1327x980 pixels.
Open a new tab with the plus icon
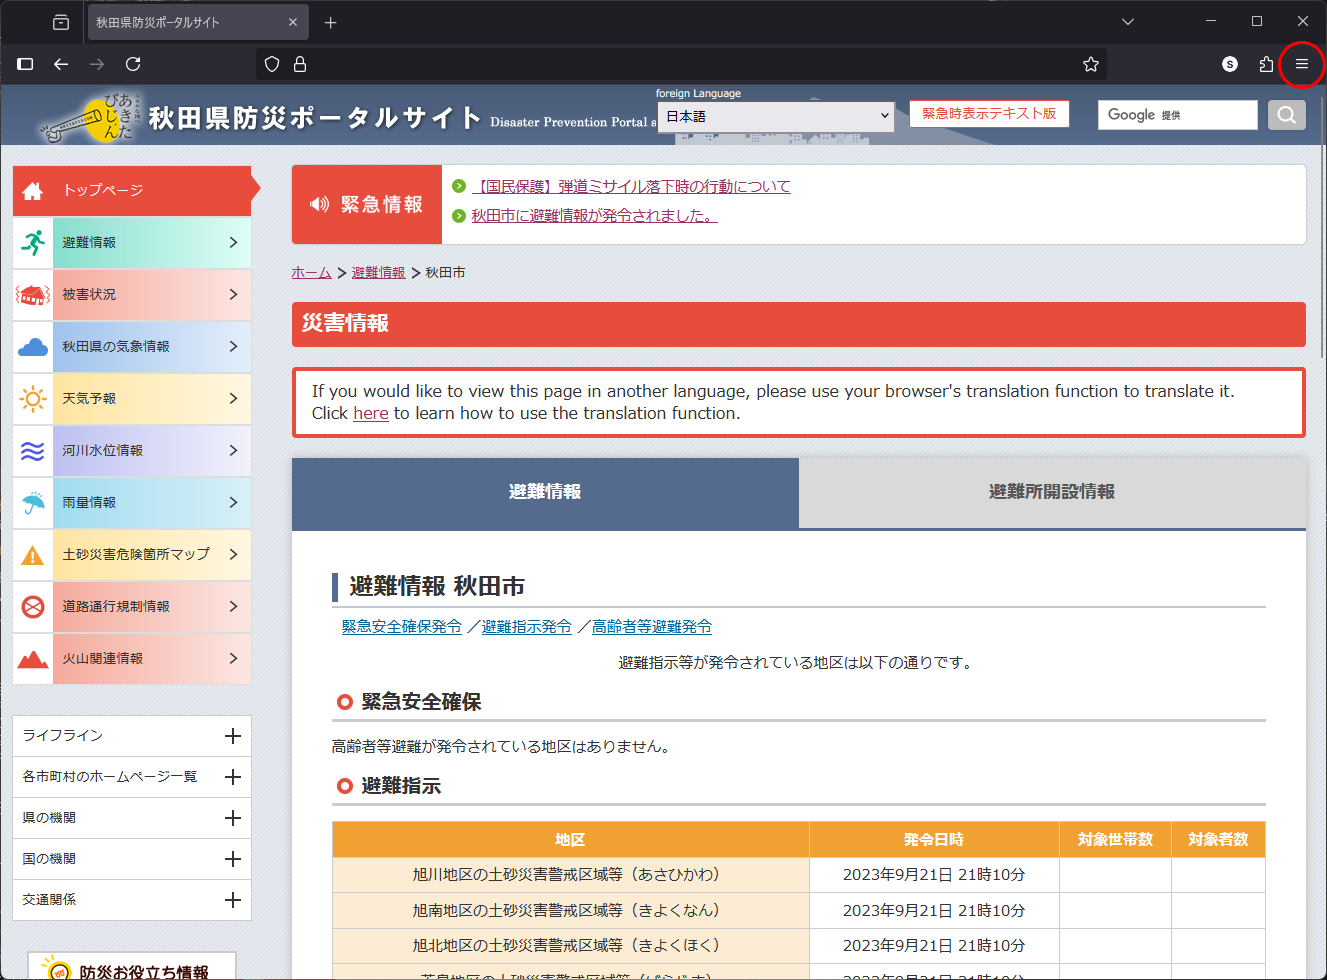point(331,22)
